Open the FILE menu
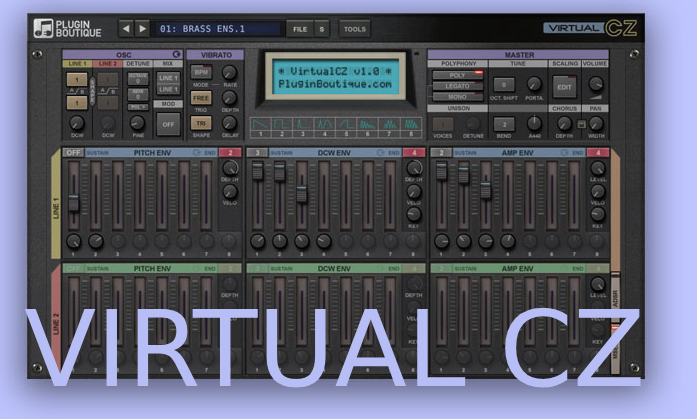 [300, 29]
